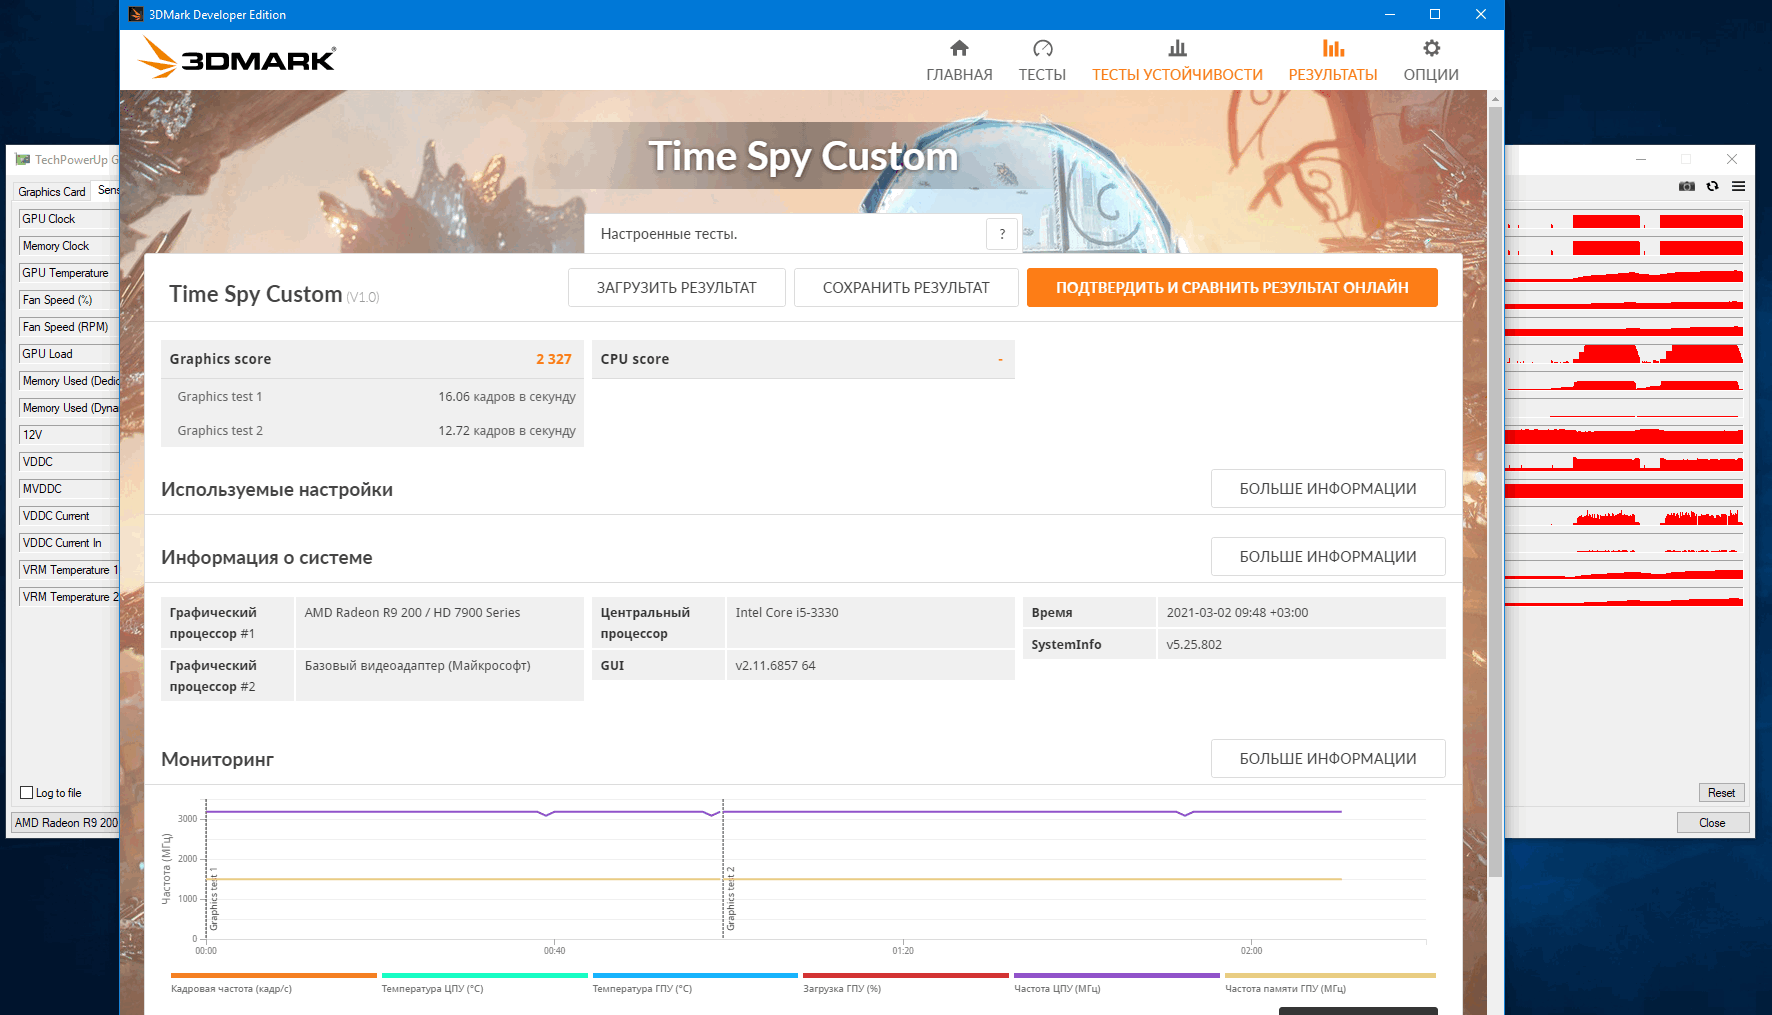Click the Graphics score value 2 327
The image size is (1772, 1015).
[x=554, y=359]
